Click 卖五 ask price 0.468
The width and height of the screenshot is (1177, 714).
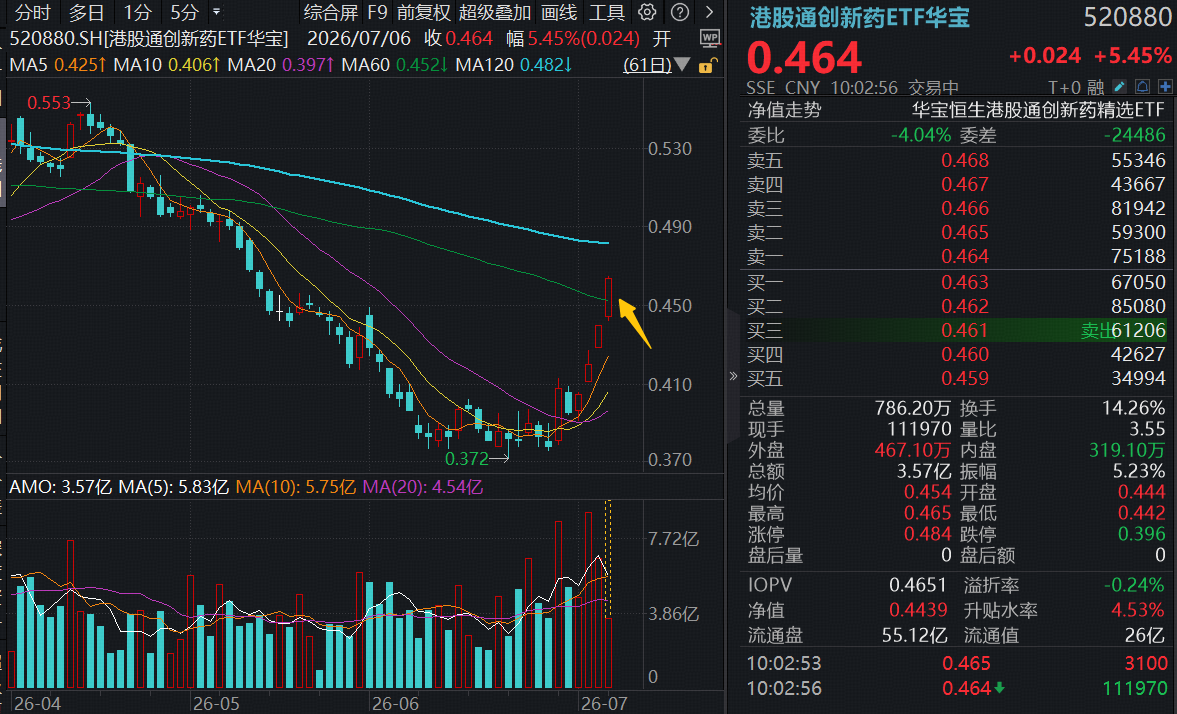pyautogui.click(x=965, y=161)
